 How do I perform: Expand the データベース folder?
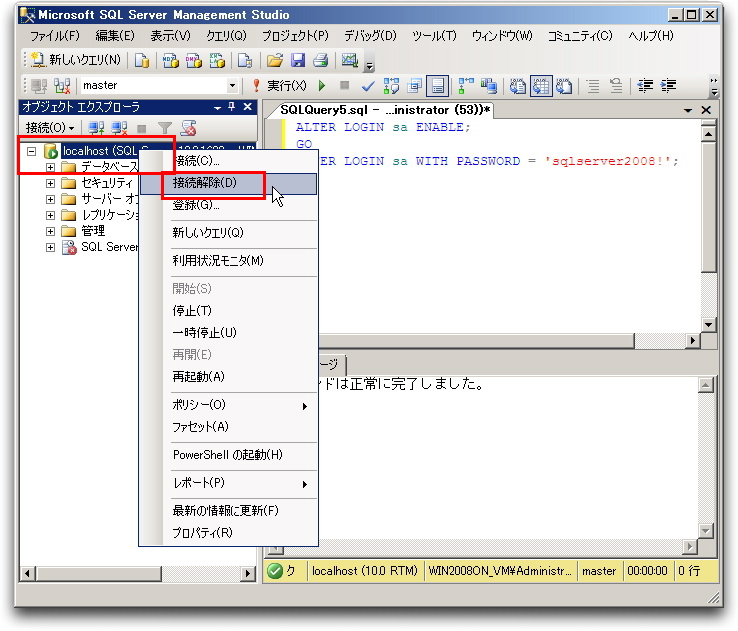[50, 167]
